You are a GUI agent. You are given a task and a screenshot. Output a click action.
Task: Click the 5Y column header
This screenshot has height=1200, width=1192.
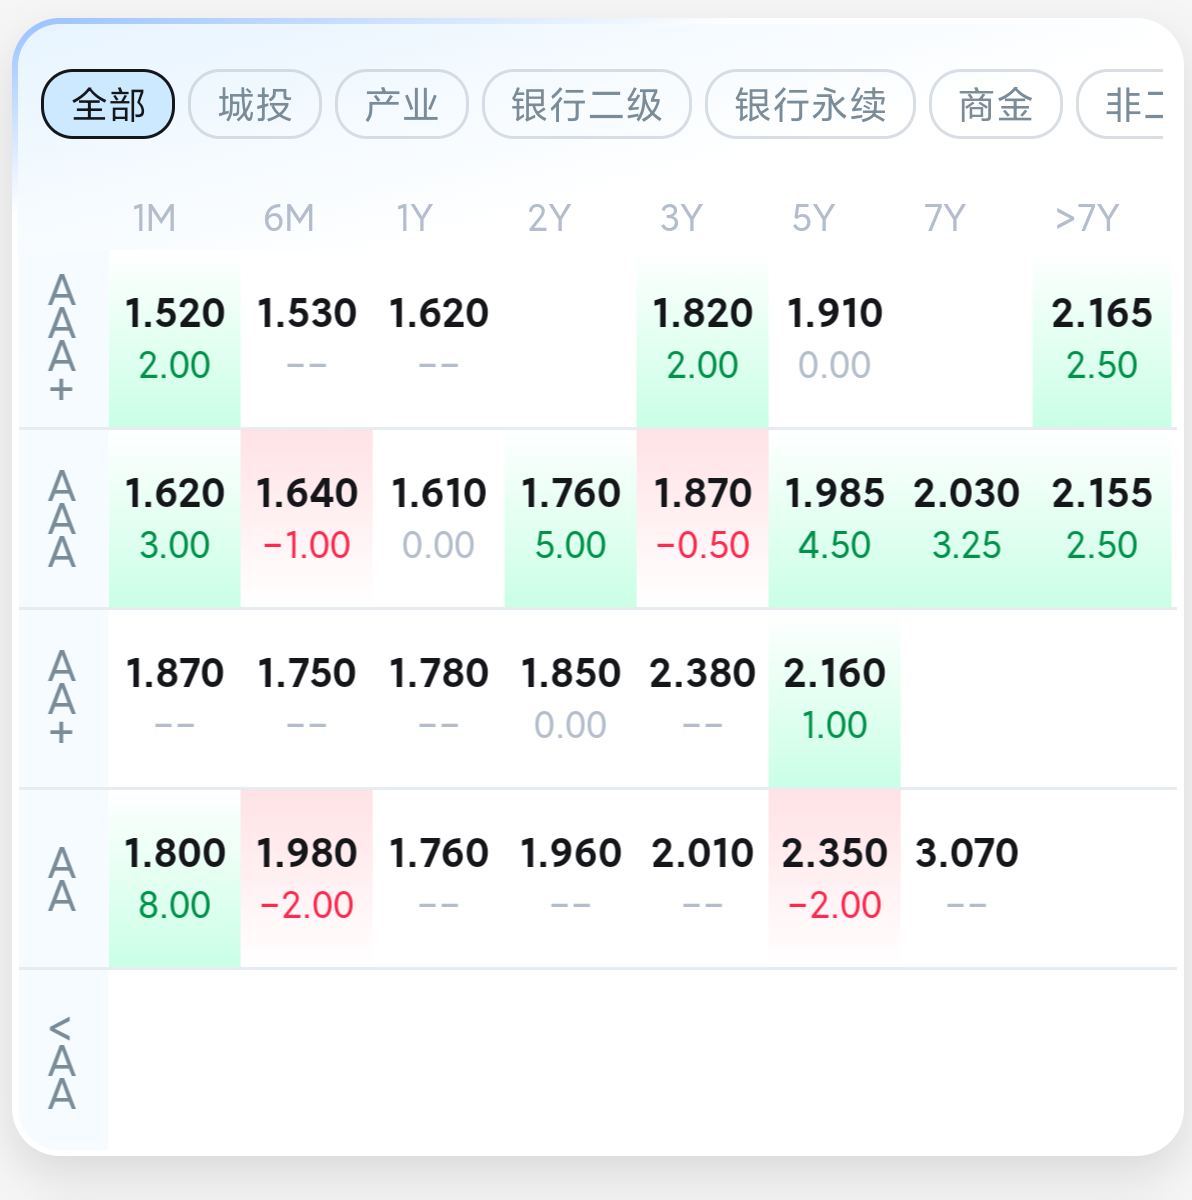(x=812, y=218)
